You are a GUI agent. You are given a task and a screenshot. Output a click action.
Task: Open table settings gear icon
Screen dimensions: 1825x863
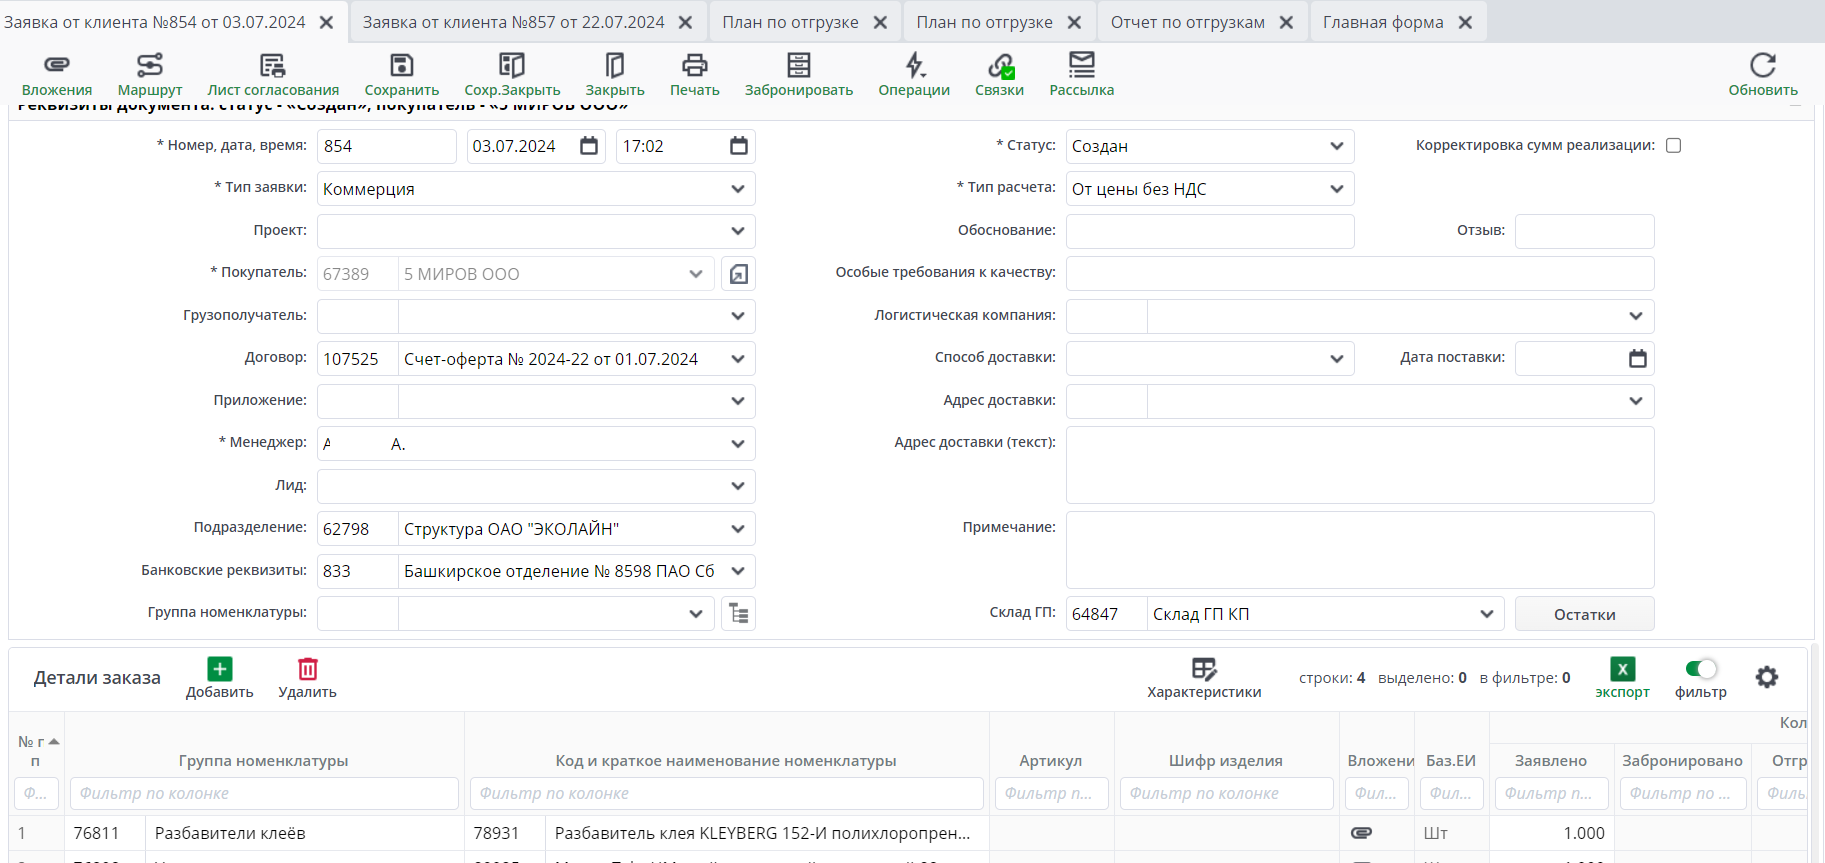(1767, 677)
